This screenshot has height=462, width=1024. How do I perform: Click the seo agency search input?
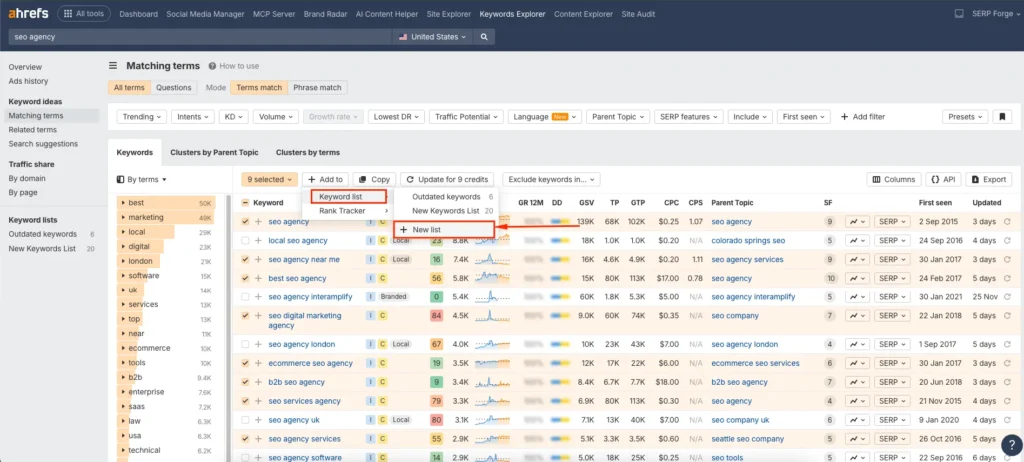[200, 37]
